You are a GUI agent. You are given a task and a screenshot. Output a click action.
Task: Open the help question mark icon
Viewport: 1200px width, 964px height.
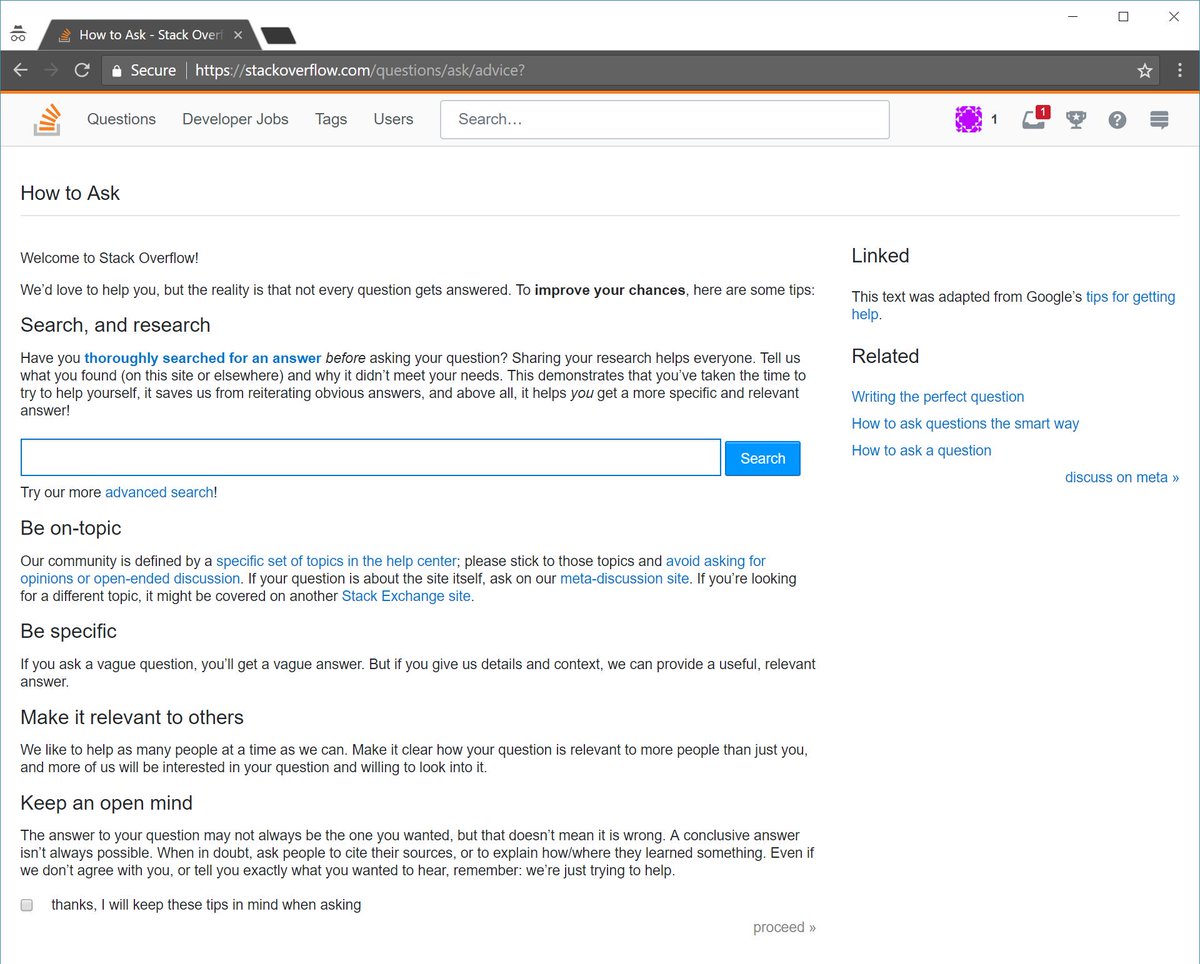click(1117, 120)
